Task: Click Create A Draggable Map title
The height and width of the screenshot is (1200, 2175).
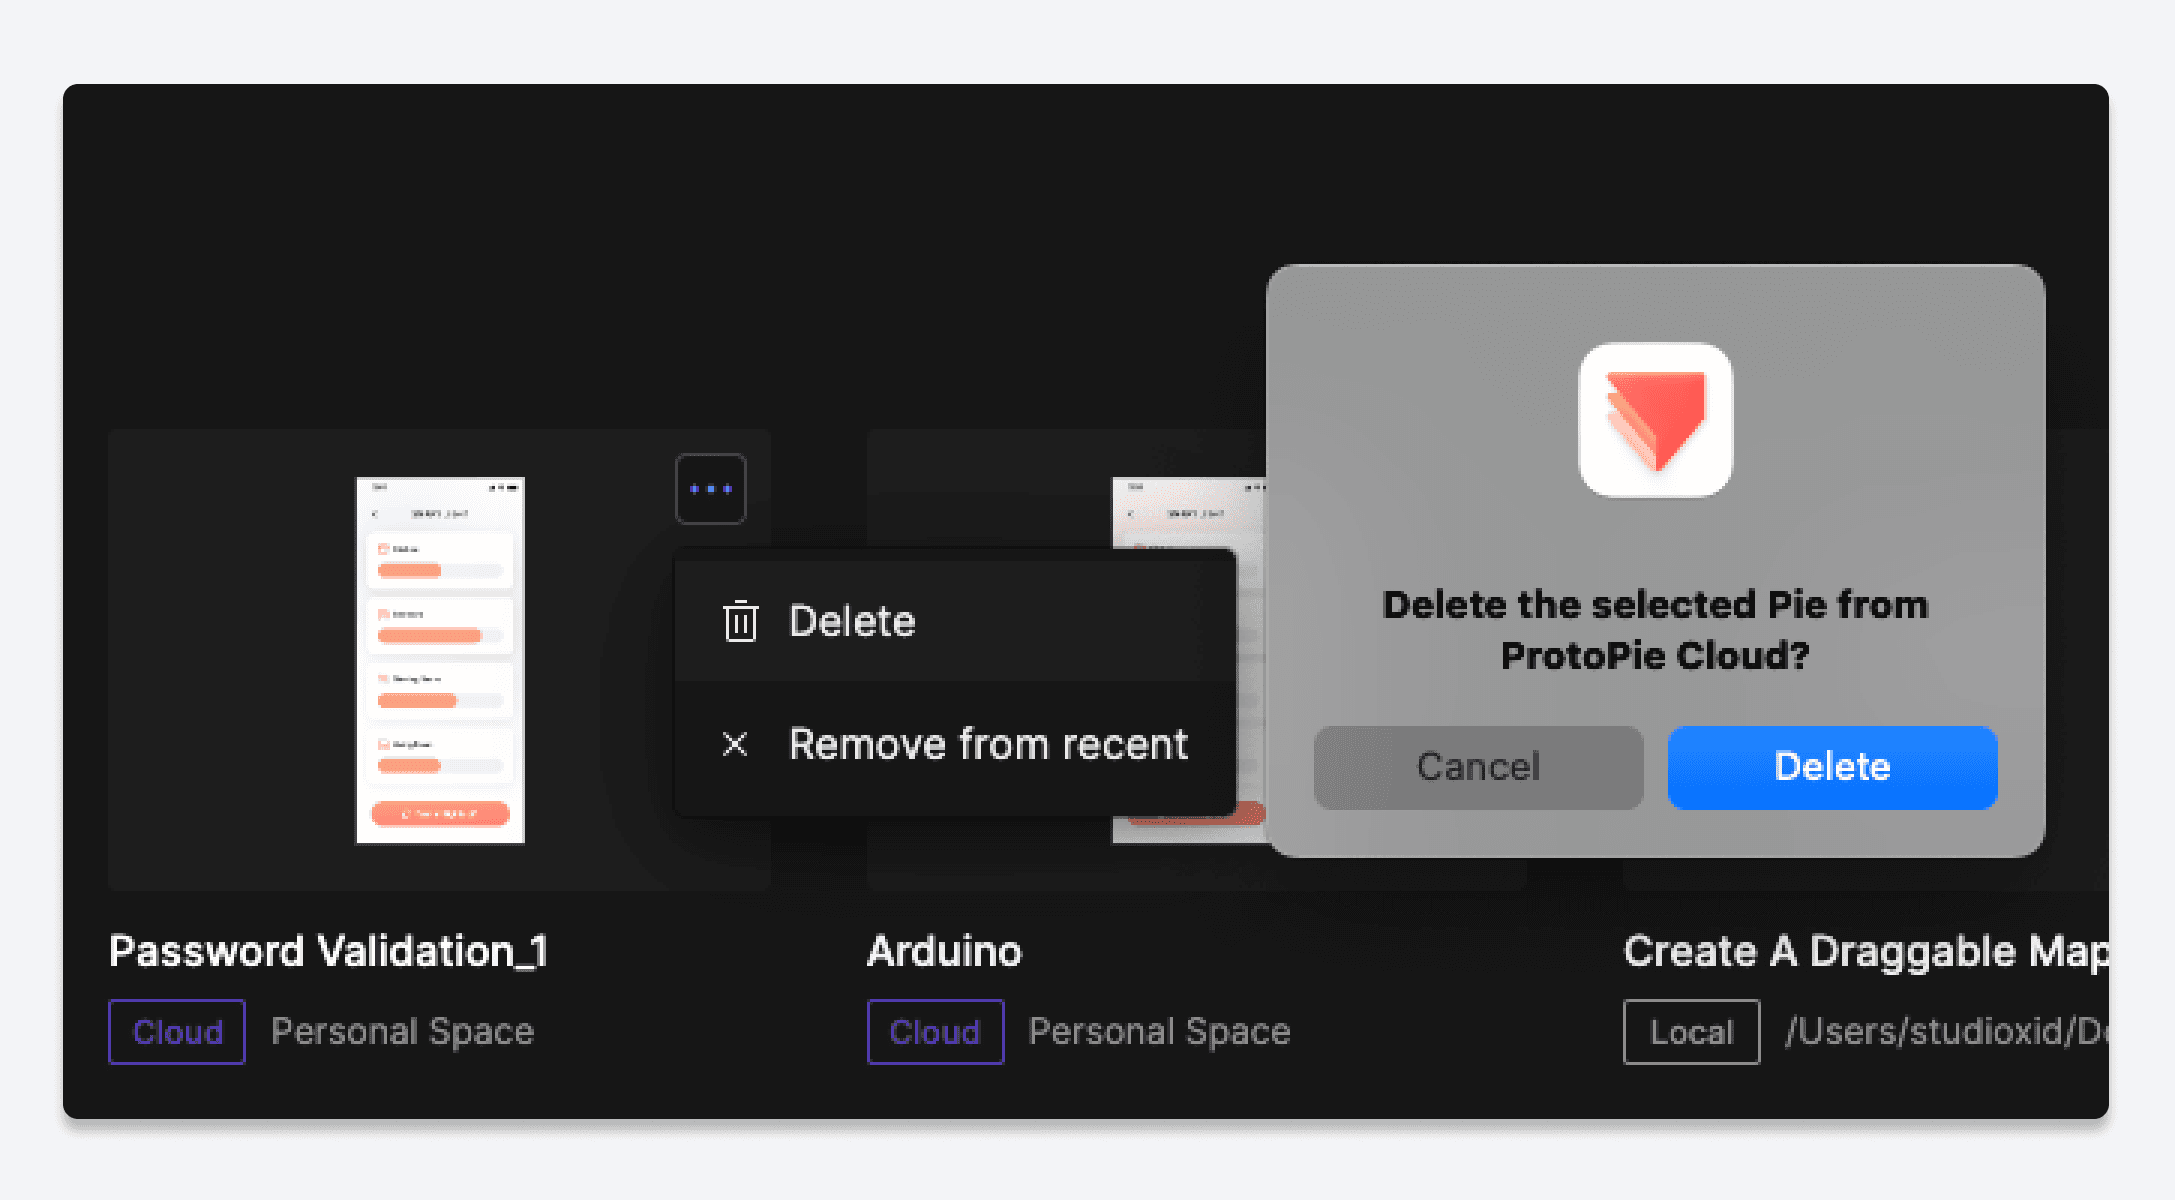Action: tap(1865, 951)
